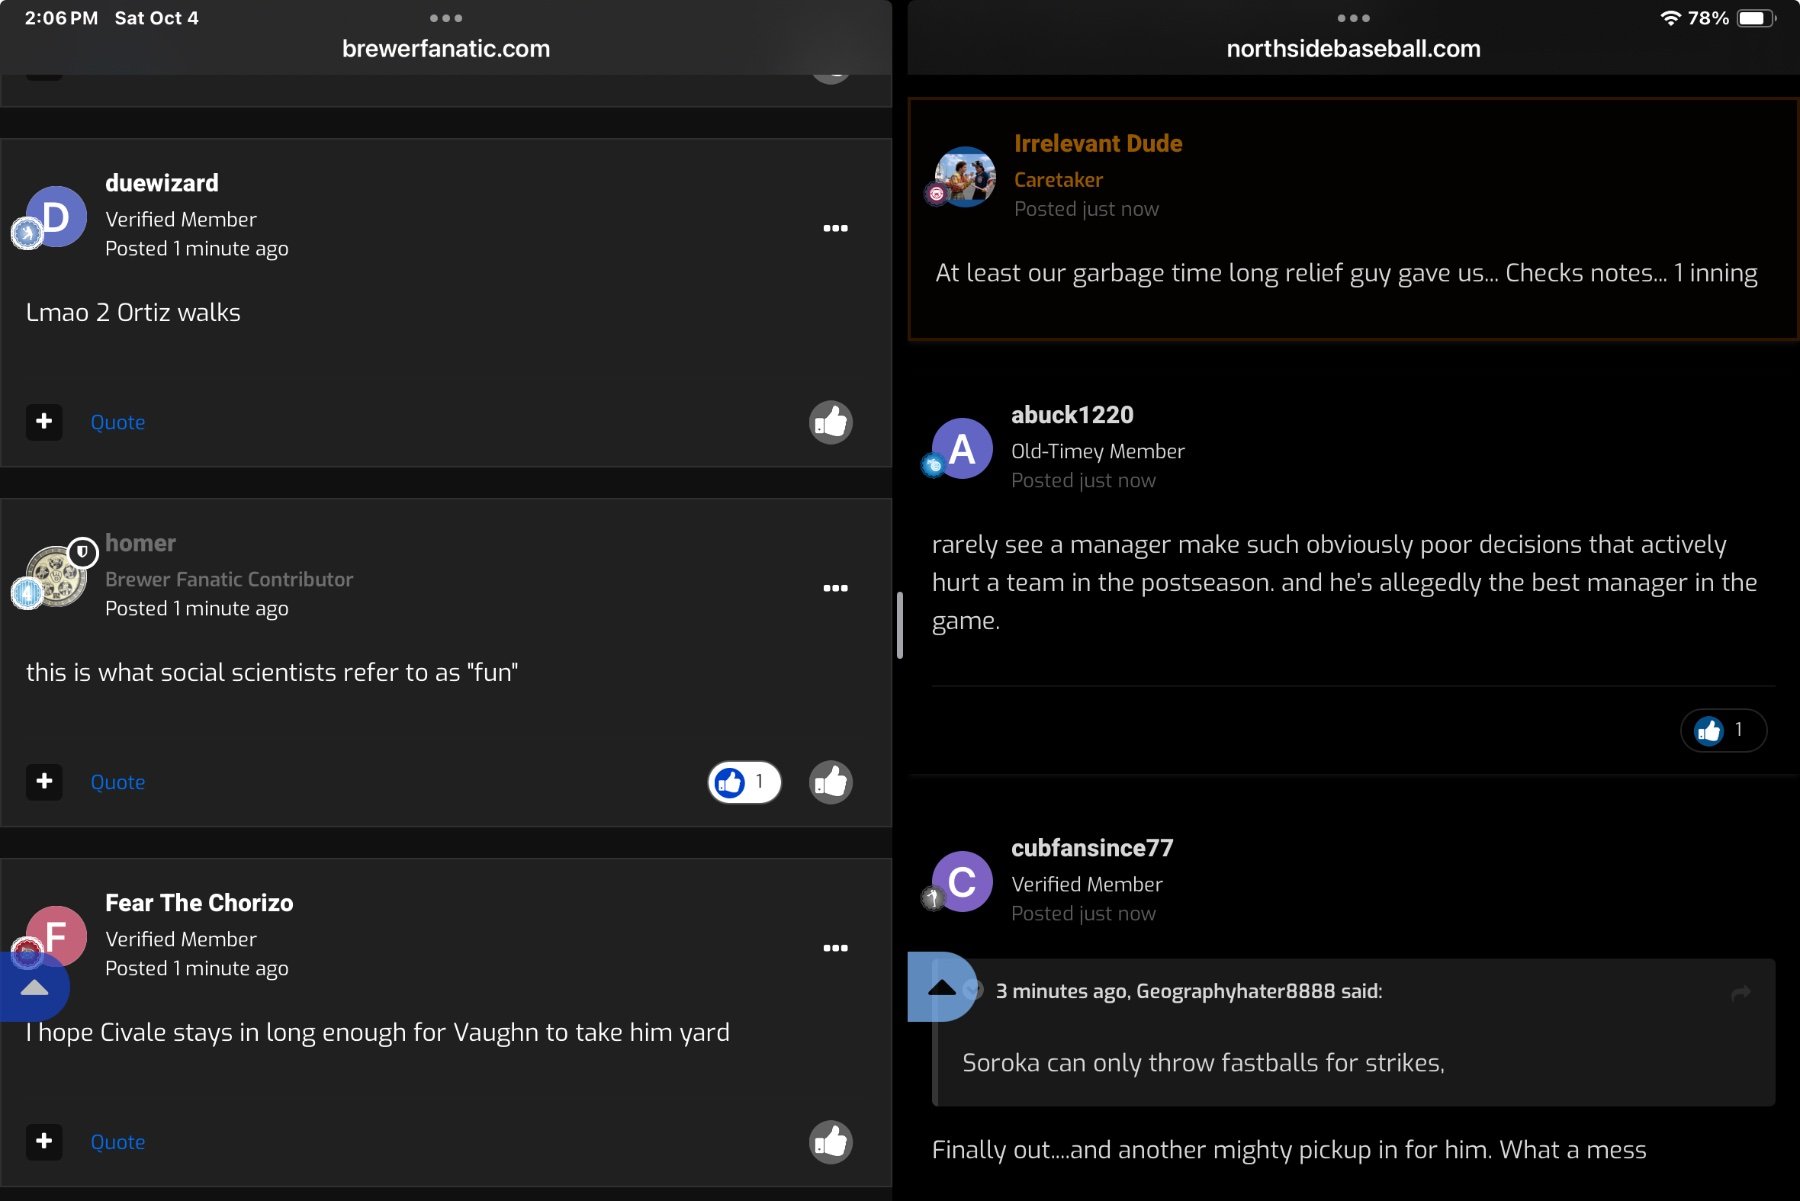
Task: Open homer's coin avatar
Action: (x=57, y=576)
